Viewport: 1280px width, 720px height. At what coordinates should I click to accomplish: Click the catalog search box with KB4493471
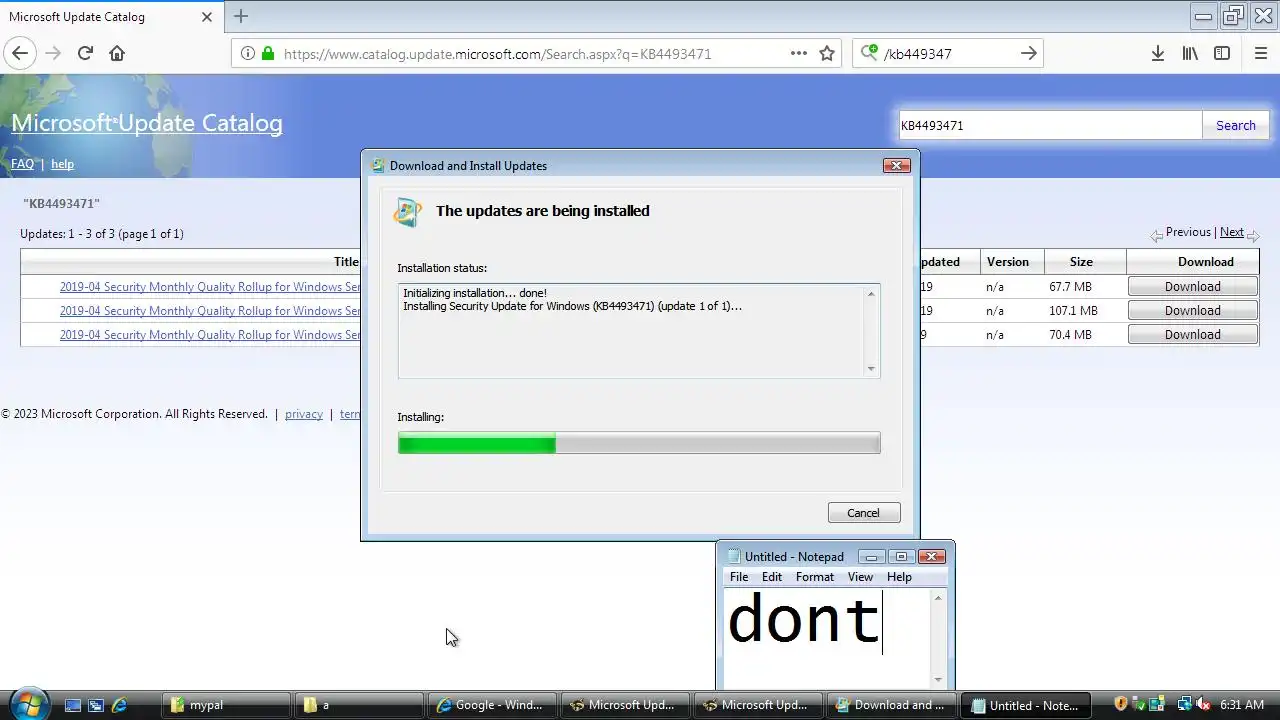pyautogui.click(x=1049, y=125)
